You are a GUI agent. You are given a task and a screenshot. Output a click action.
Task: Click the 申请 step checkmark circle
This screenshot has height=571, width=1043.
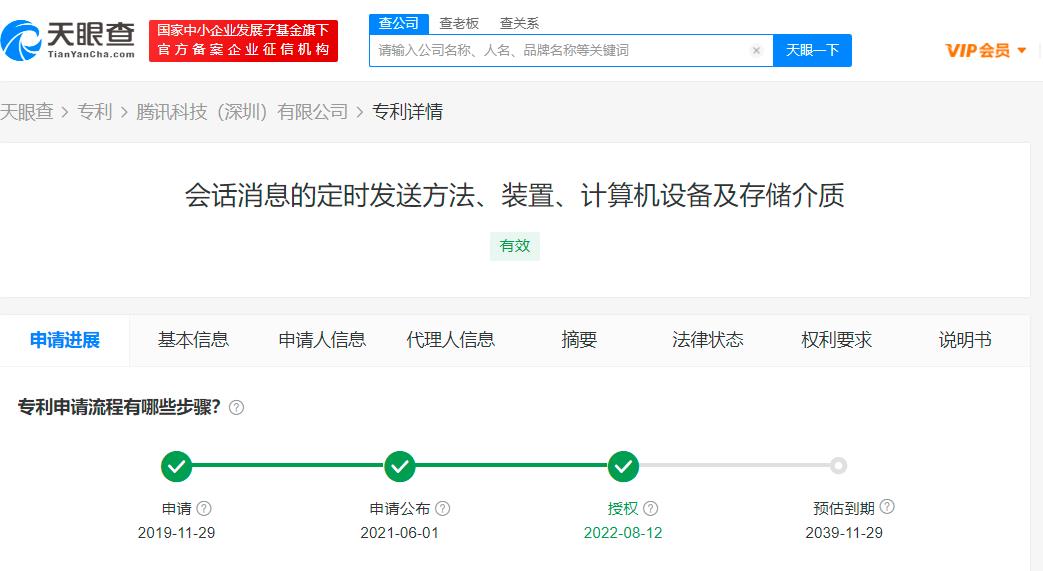point(176,467)
